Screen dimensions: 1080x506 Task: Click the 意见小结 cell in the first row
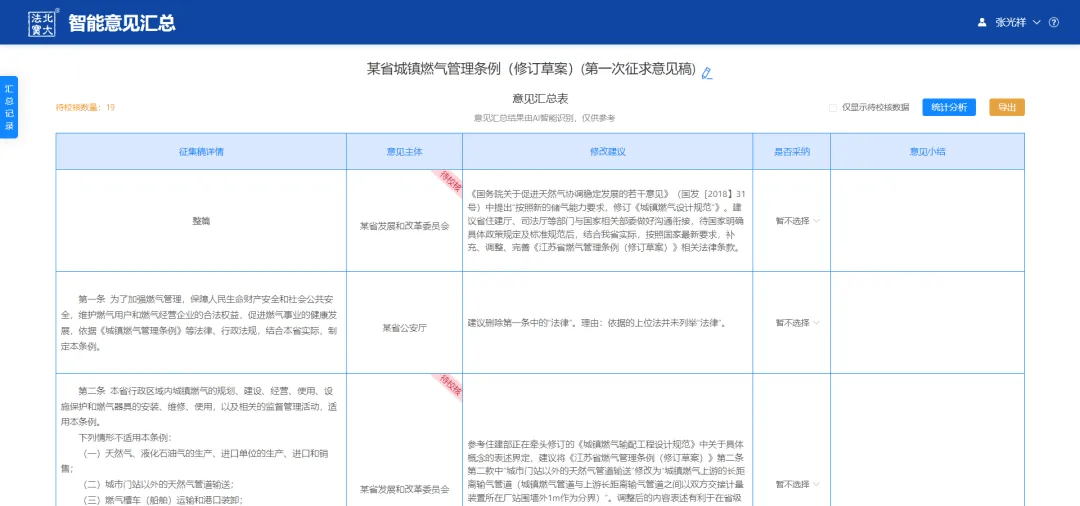(x=927, y=221)
